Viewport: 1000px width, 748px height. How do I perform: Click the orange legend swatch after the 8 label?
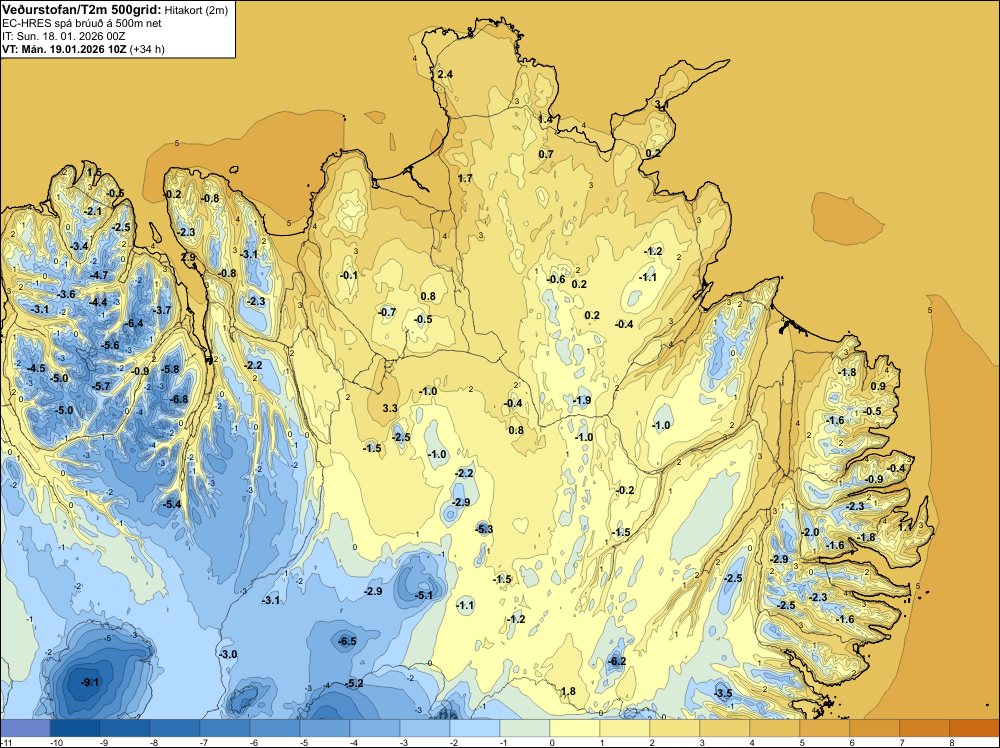974,728
